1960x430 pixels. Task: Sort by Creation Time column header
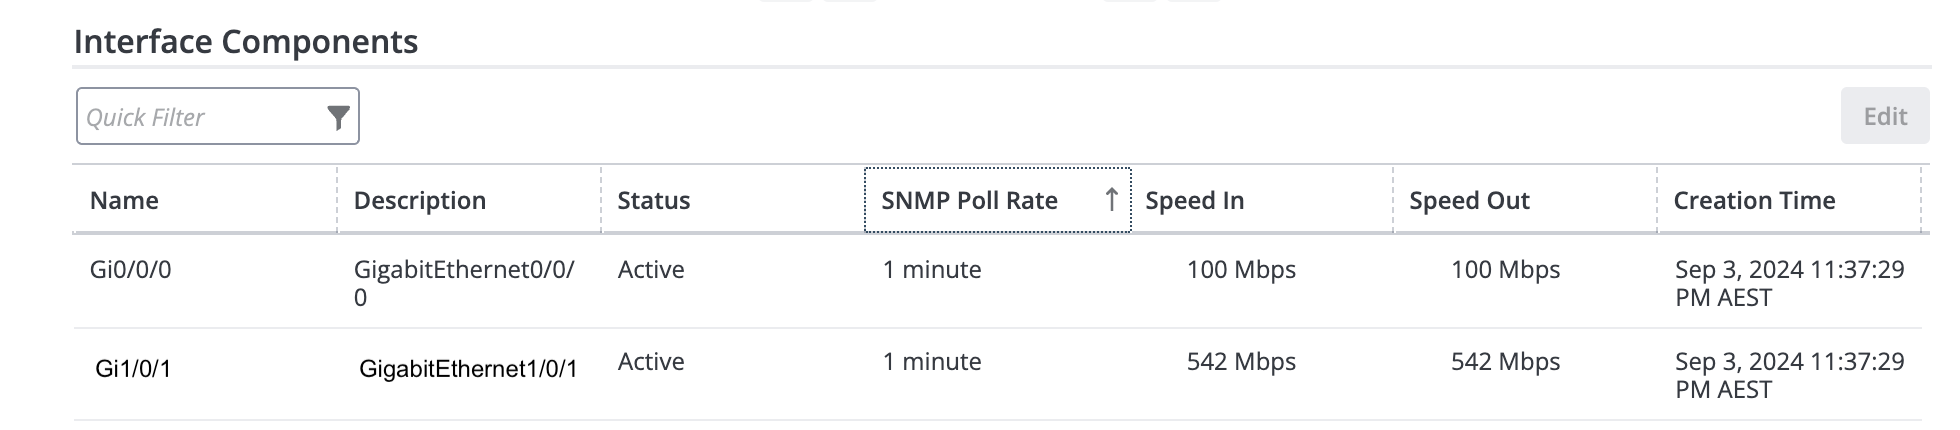pos(1753,201)
